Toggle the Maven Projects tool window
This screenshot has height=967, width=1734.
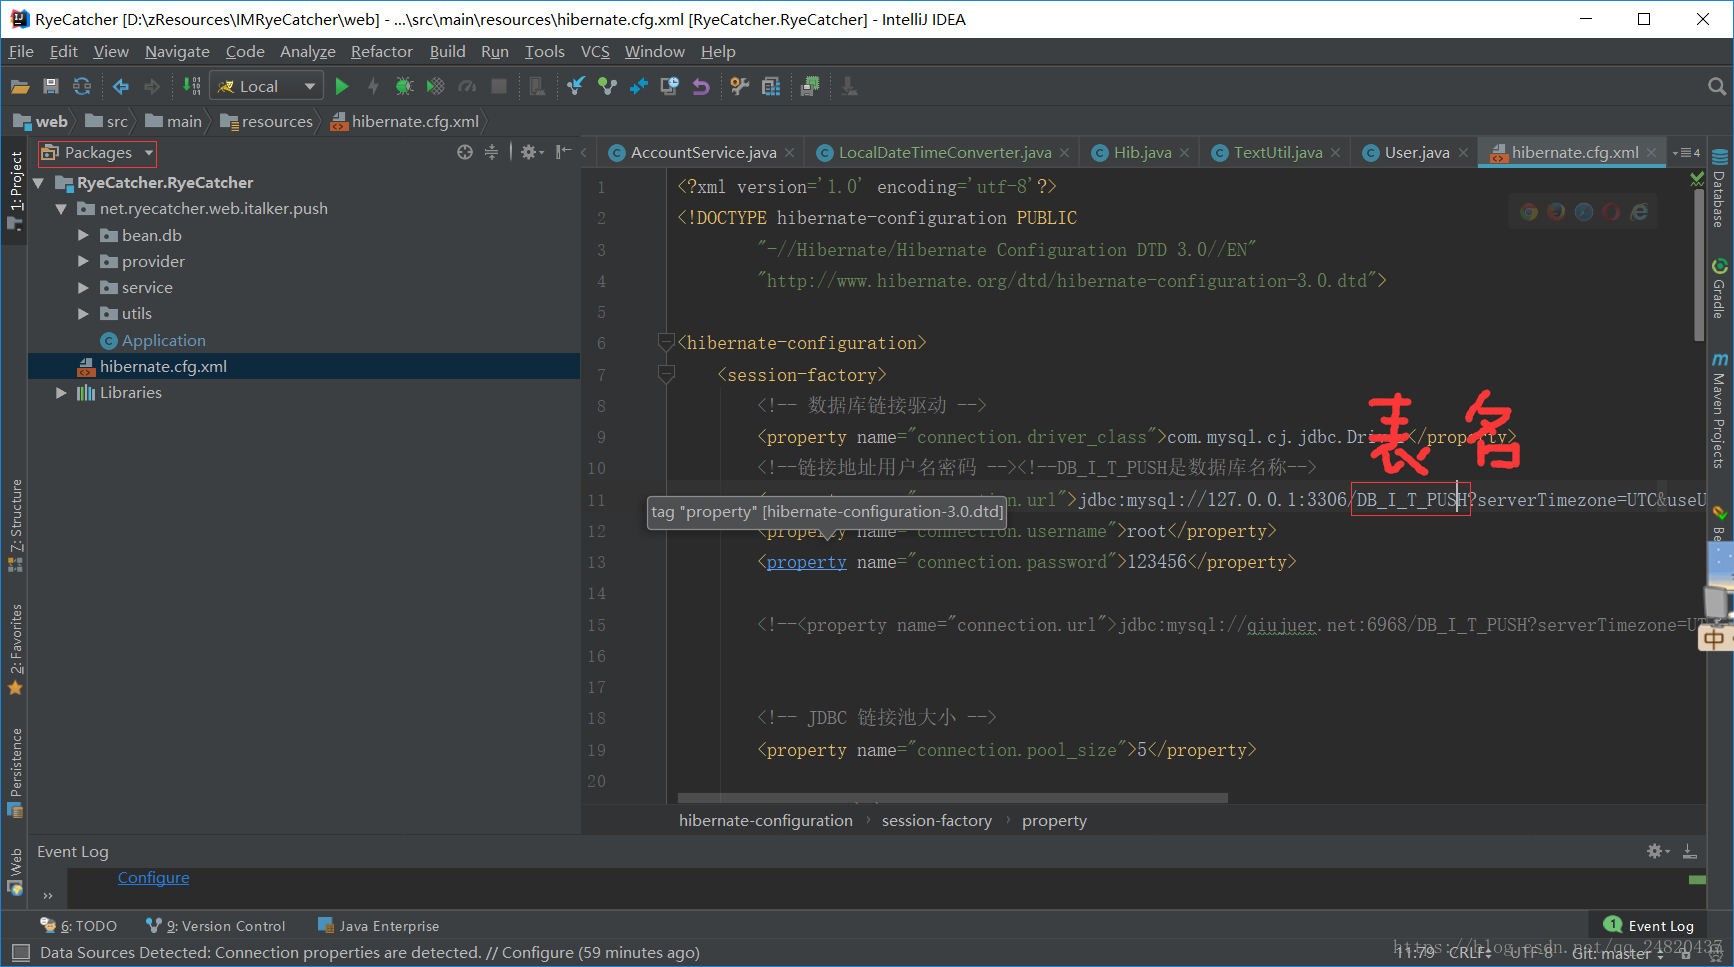click(x=1719, y=410)
